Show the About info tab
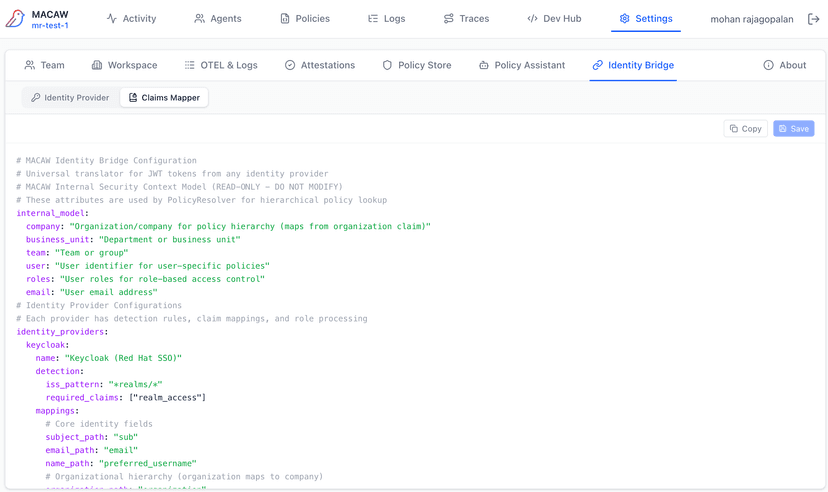 (x=784, y=65)
